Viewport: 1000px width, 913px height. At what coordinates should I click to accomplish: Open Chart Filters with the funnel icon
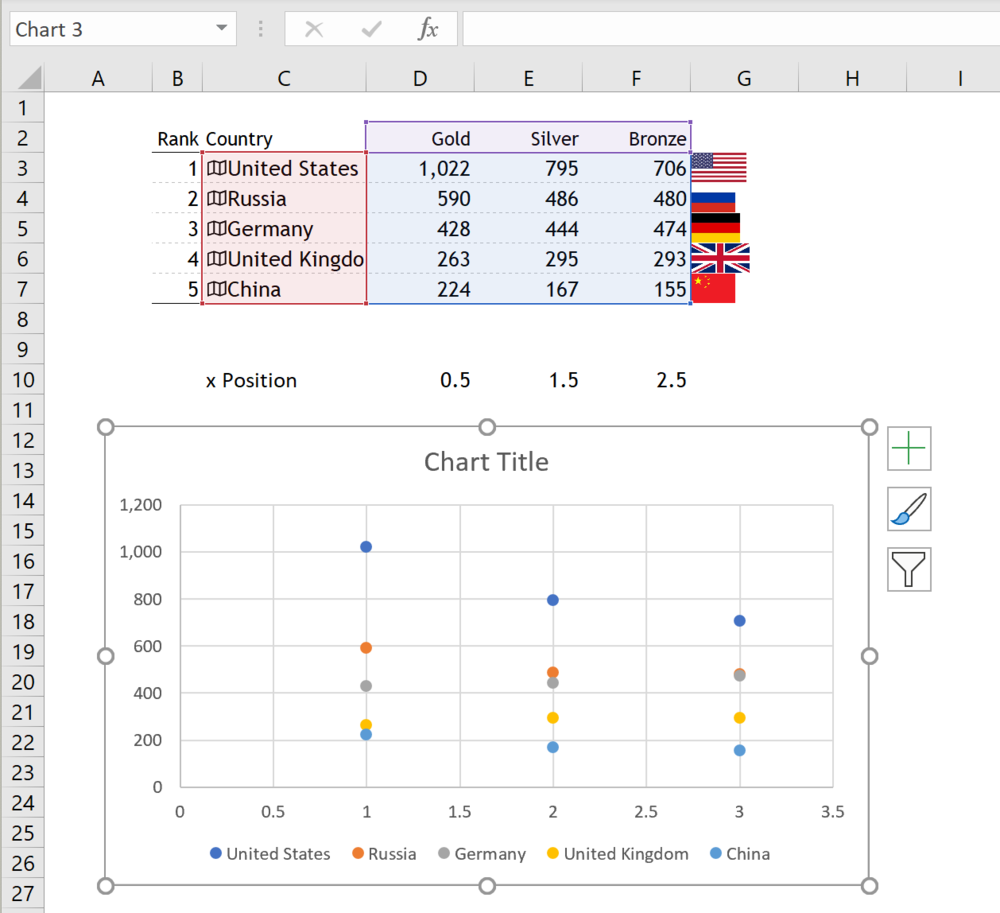908,569
